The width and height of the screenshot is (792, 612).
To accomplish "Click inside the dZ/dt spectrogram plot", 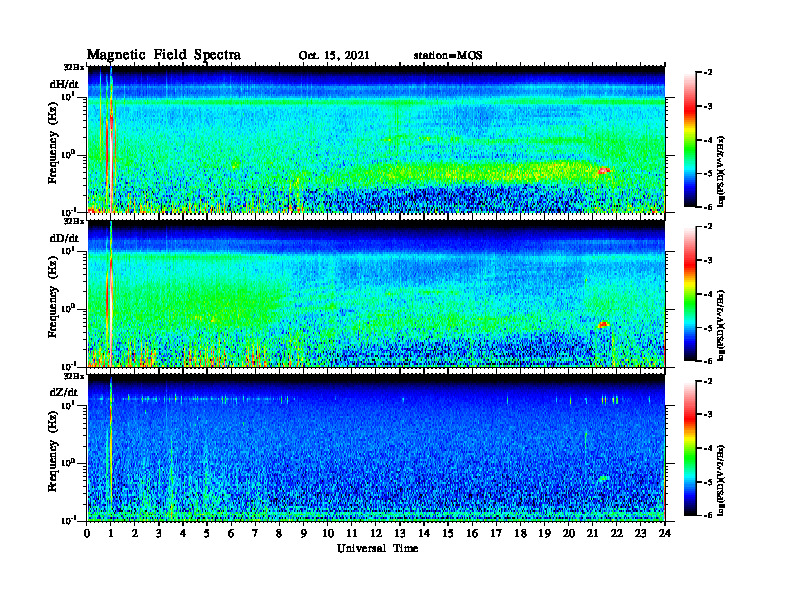I will point(376,448).
